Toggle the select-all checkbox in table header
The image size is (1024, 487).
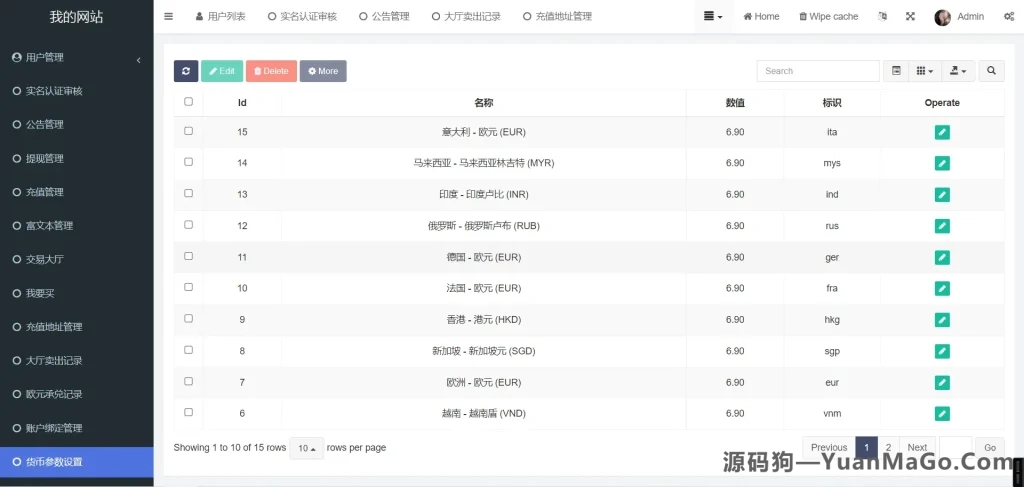click(x=189, y=101)
